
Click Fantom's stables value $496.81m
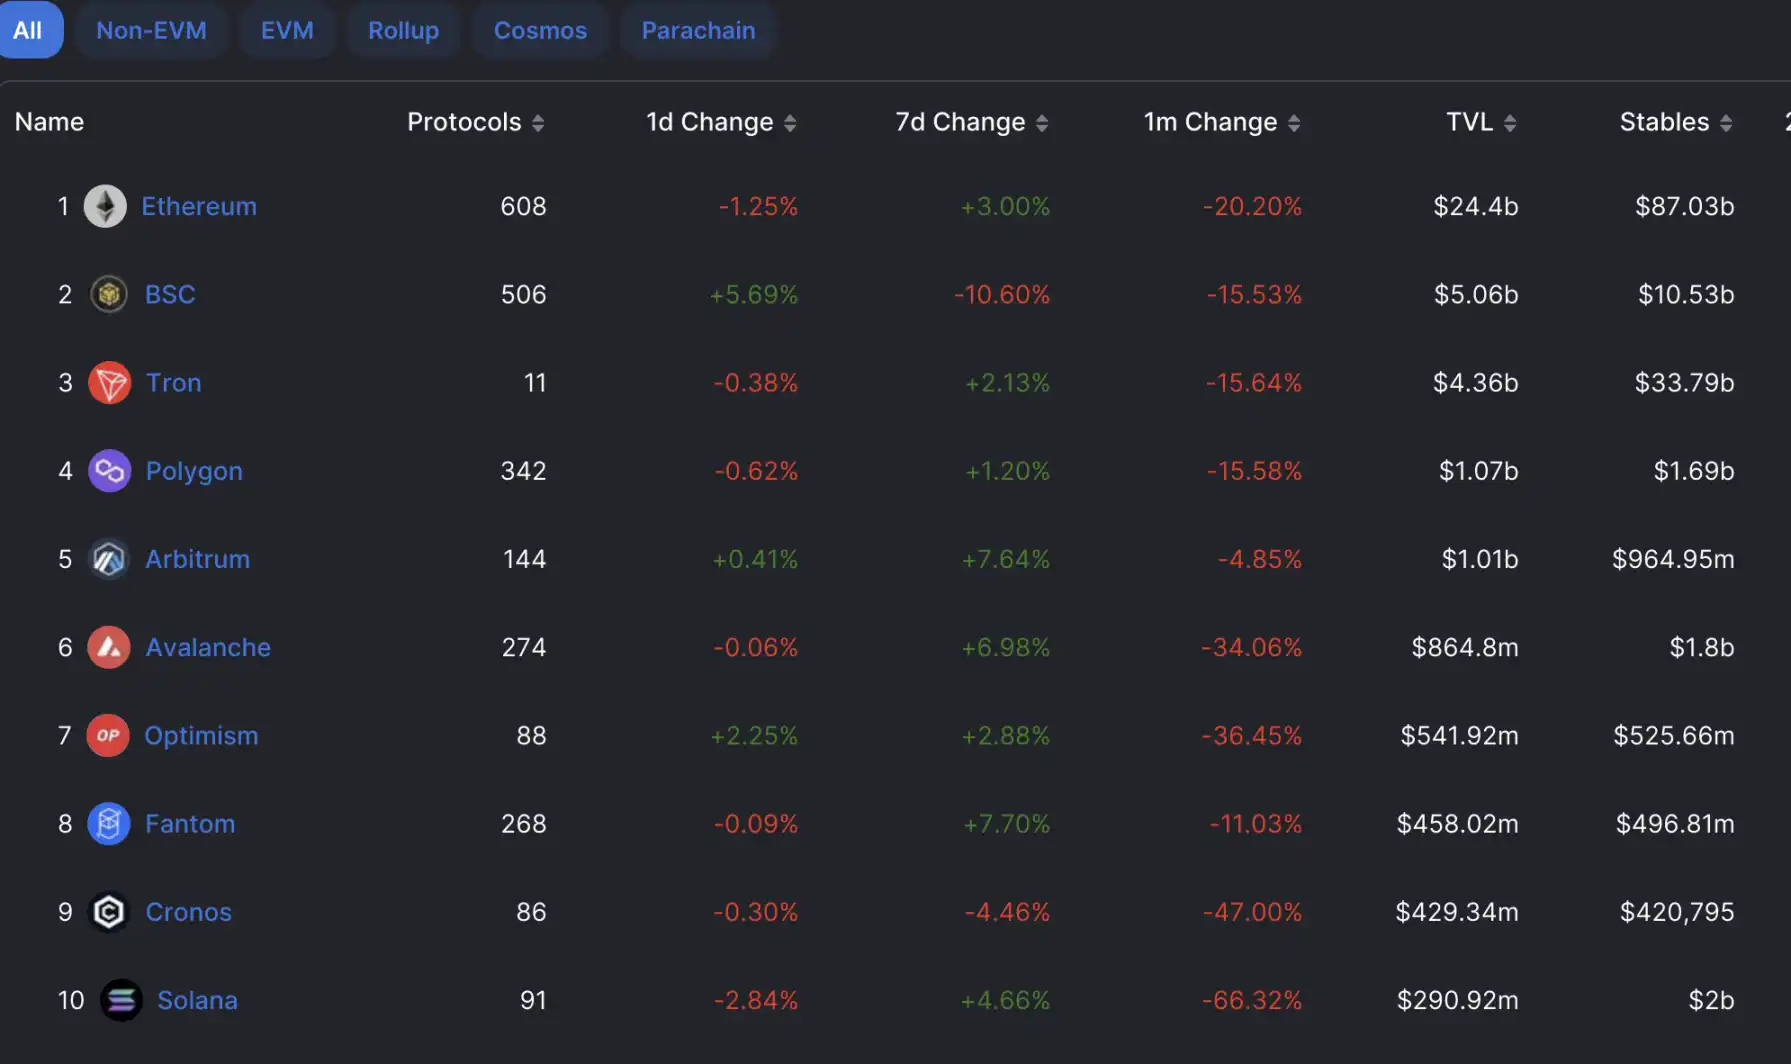[1675, 824]
